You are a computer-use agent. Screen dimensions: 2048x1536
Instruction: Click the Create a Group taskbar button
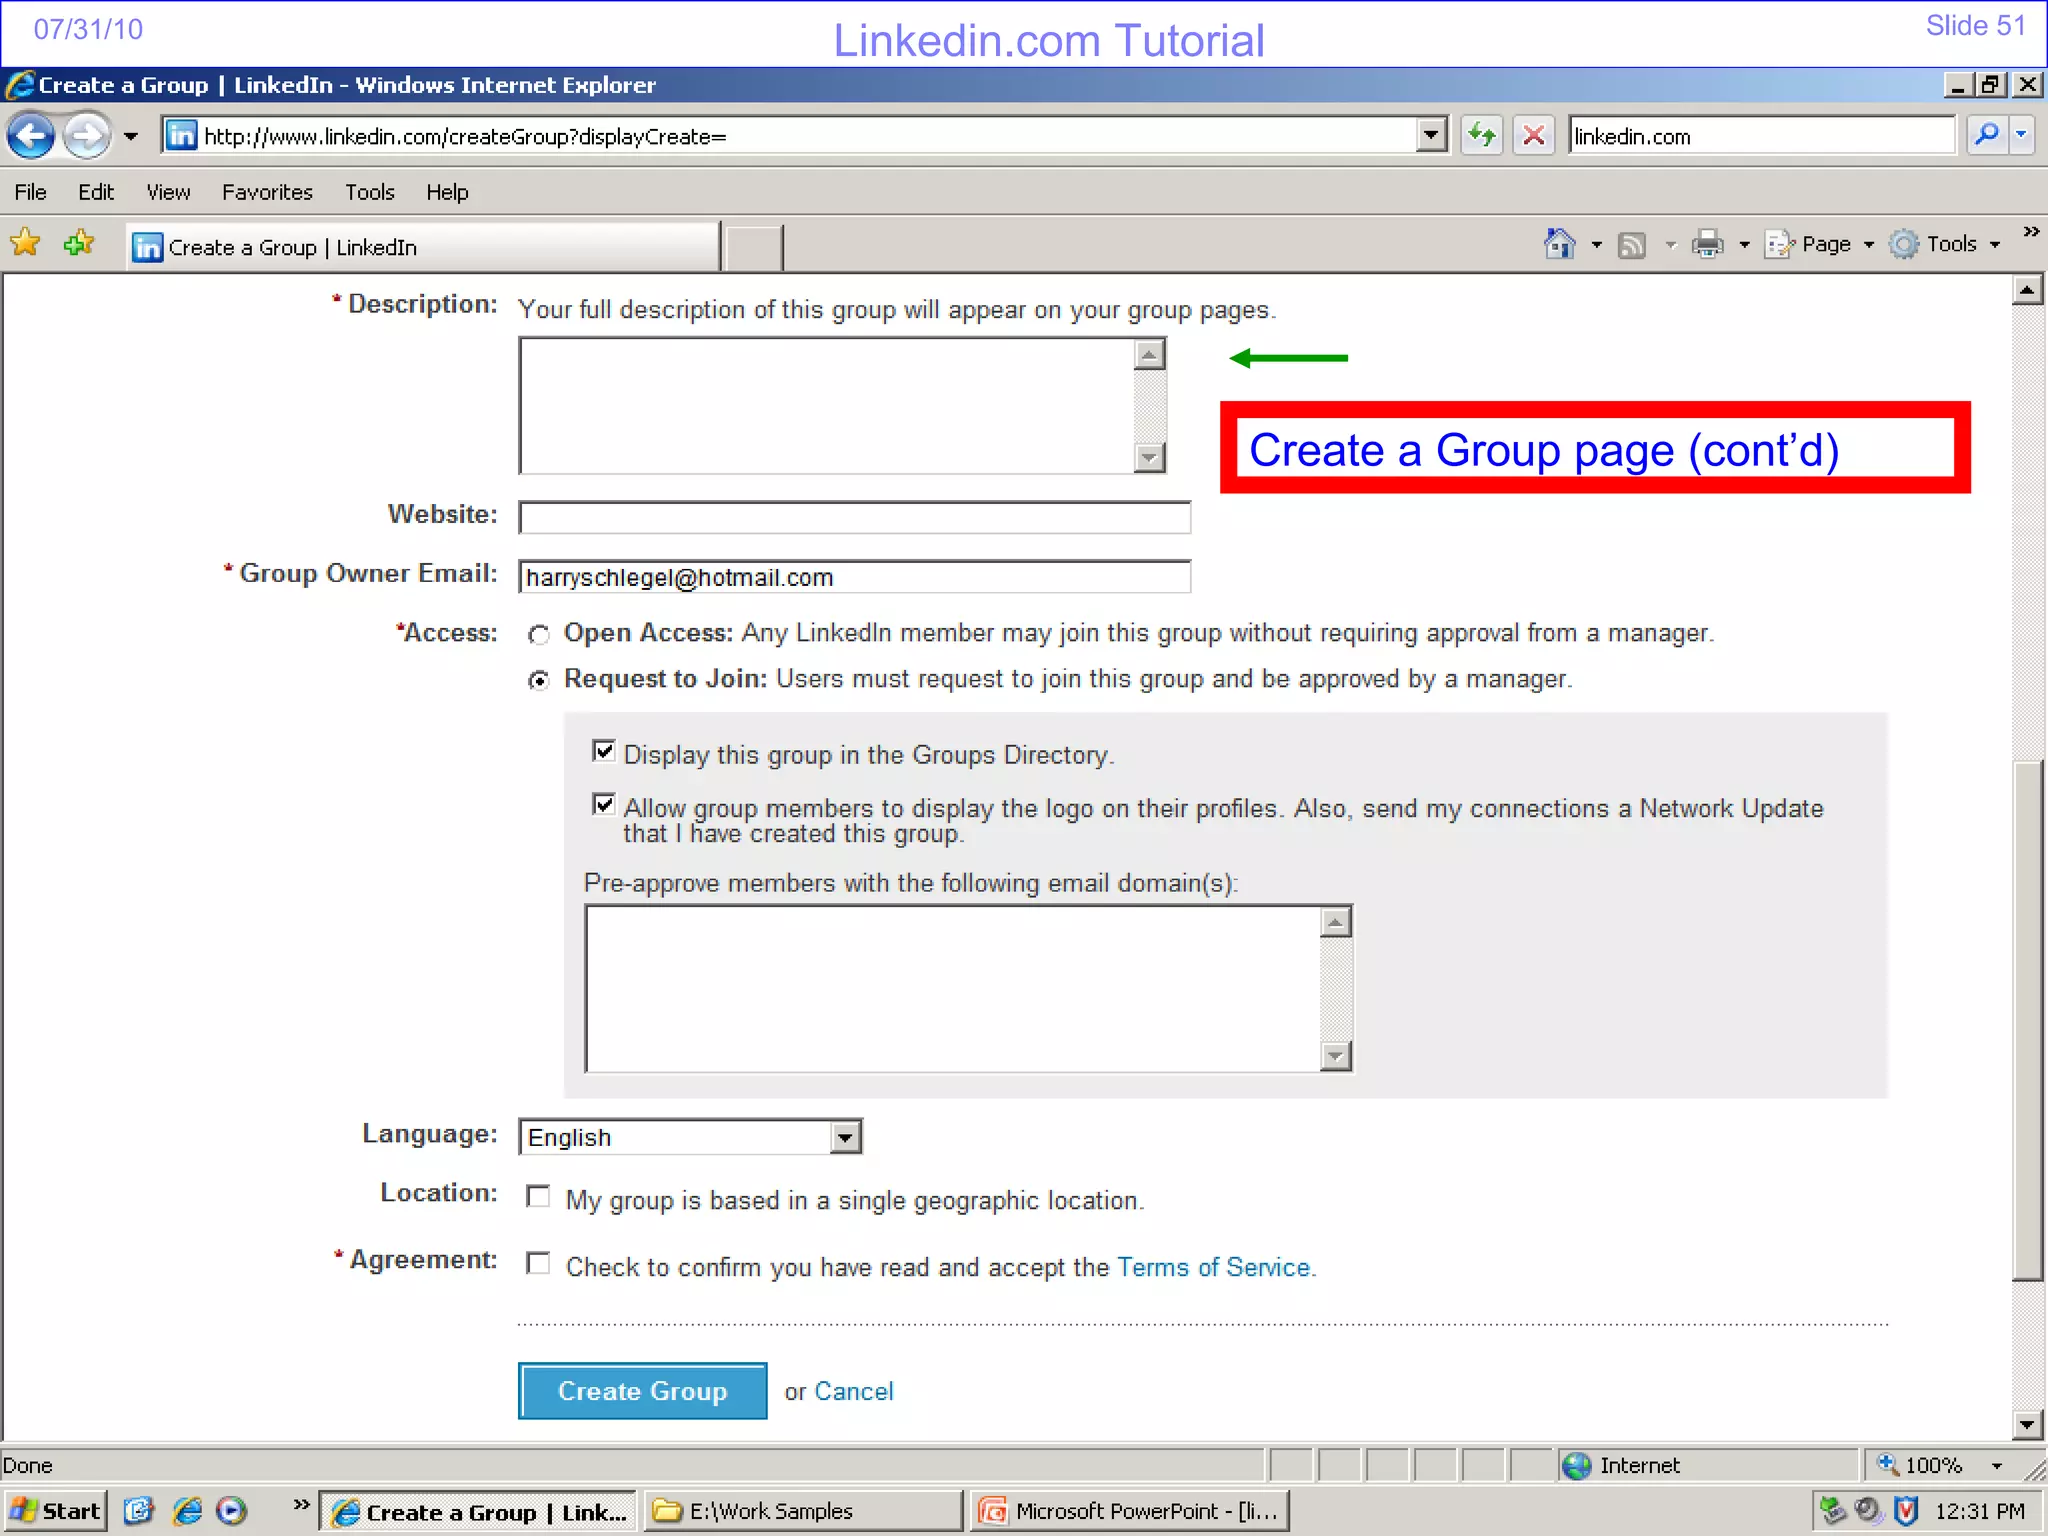point(479,1511)
